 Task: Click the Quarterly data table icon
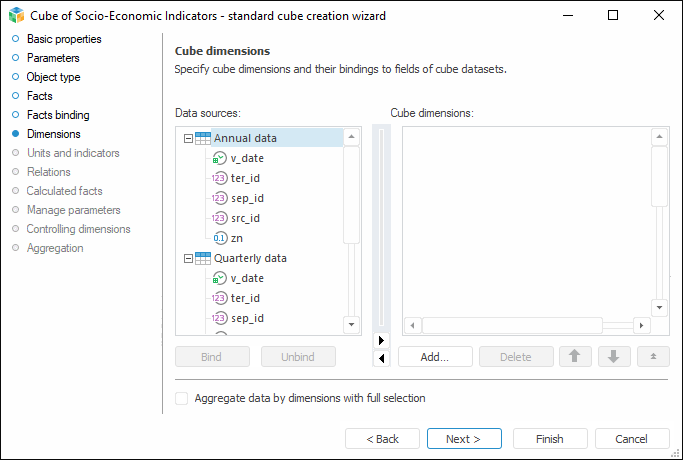tap(202, 258)
